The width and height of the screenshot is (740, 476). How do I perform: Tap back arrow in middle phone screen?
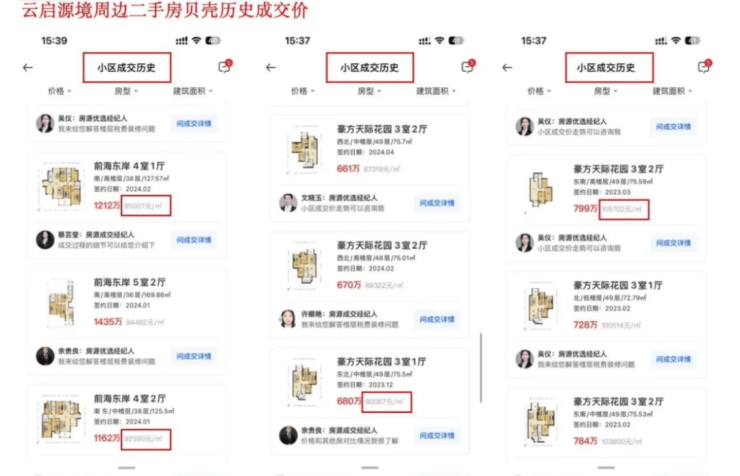pyautogui.click(x=271, y=68)
